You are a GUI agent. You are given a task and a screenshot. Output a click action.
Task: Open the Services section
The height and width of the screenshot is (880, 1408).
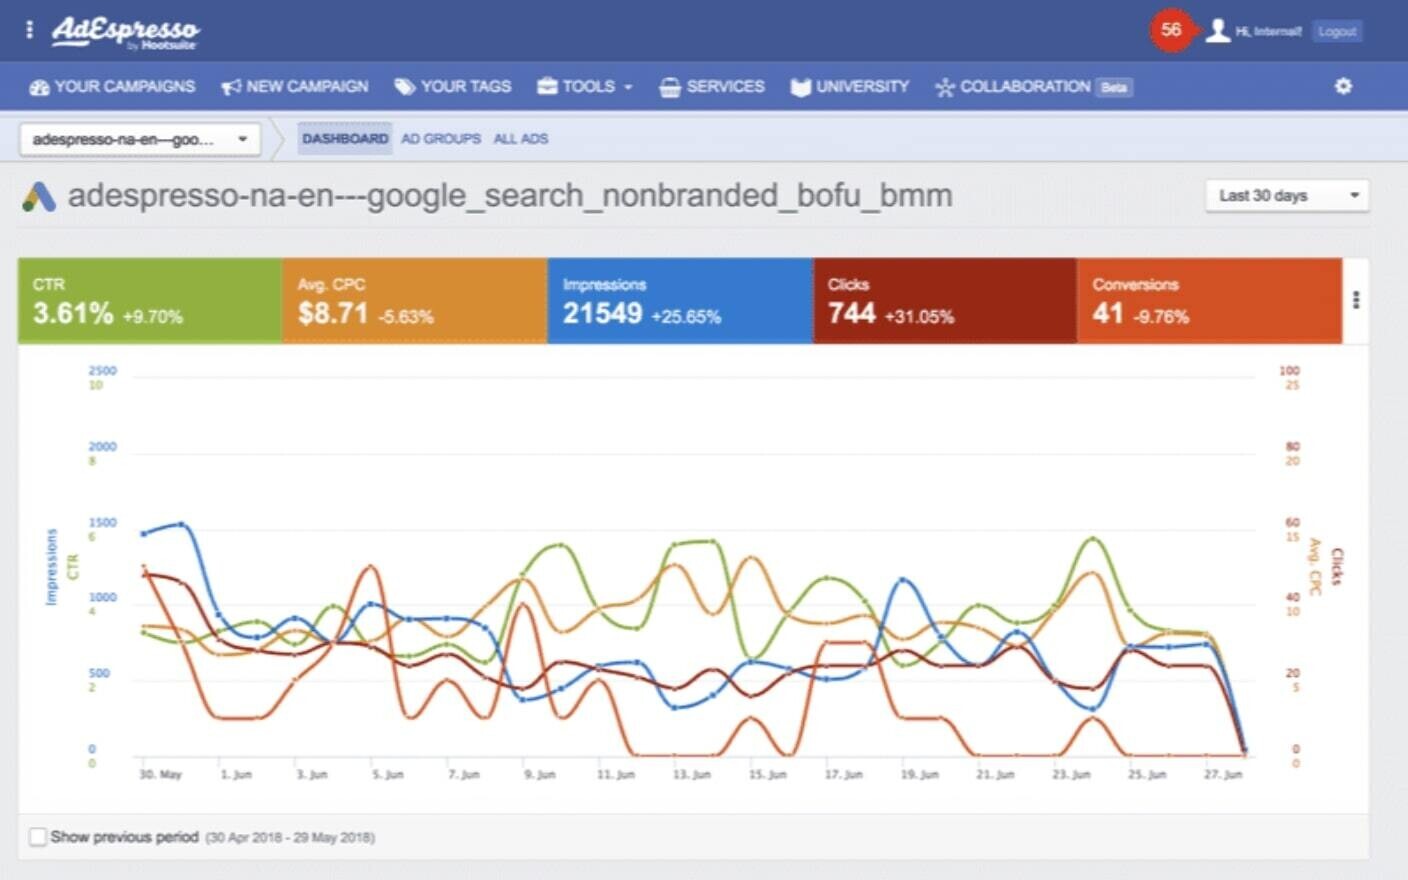point(712,87)
